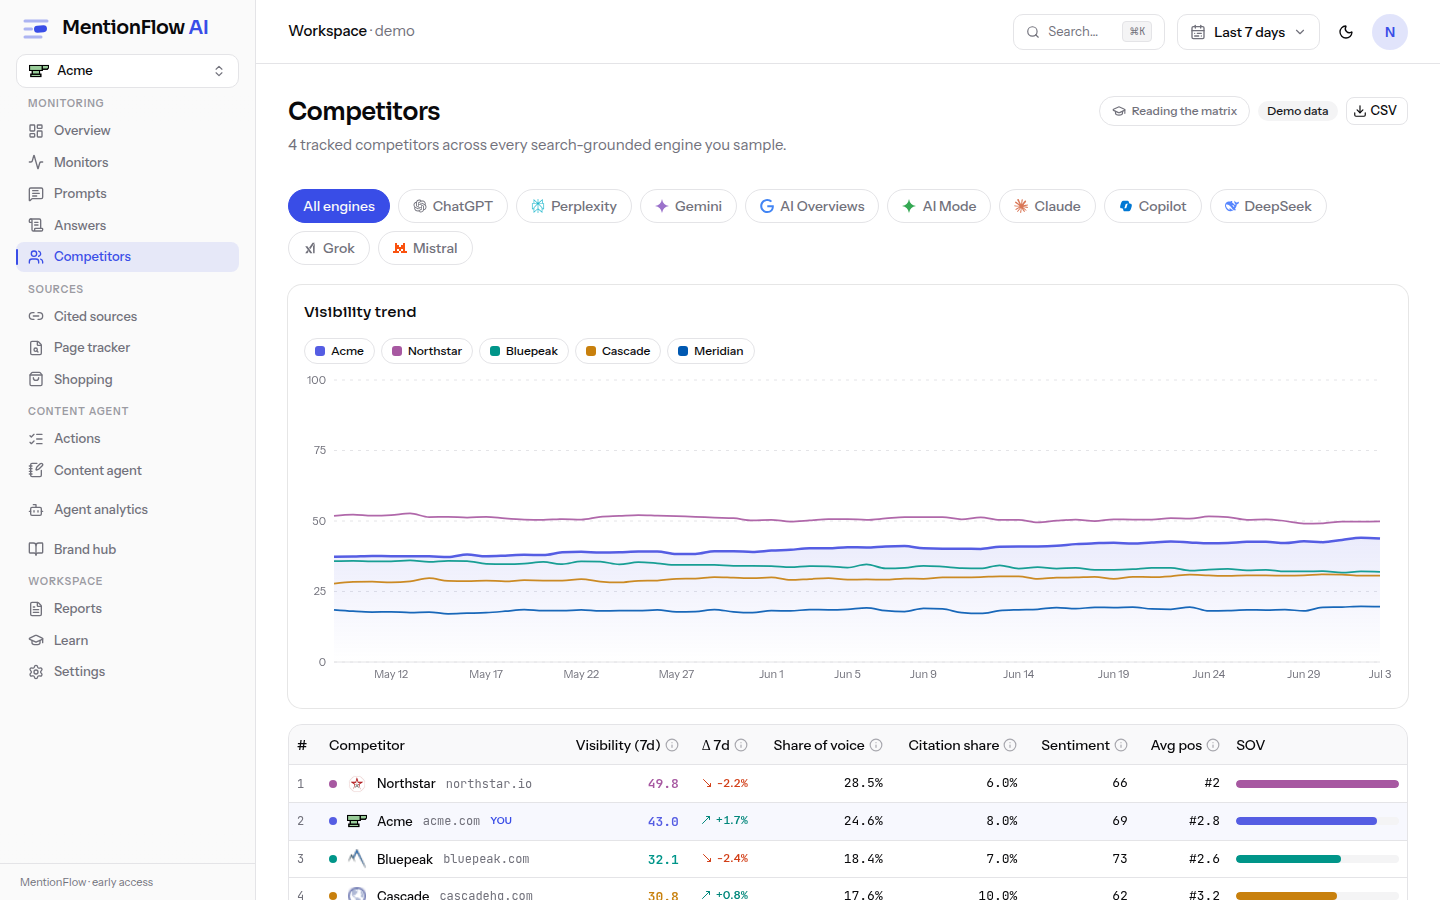Image resolution: width=1440 pixels, height=900 pixels.
Task: Open Reading the matrix guide
Action: tap(1174, 111)
